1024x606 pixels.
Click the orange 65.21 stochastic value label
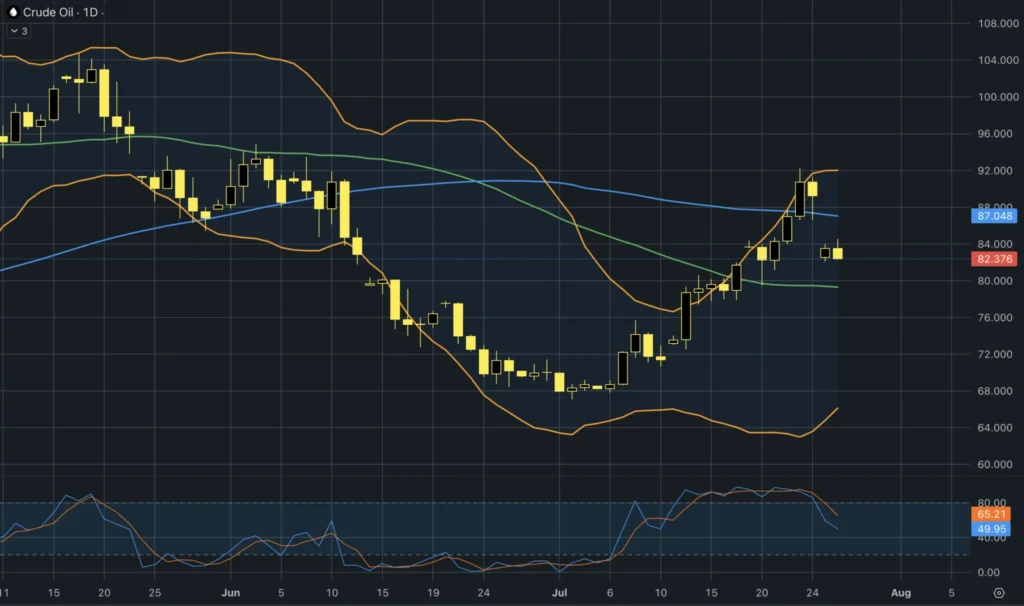991,514
